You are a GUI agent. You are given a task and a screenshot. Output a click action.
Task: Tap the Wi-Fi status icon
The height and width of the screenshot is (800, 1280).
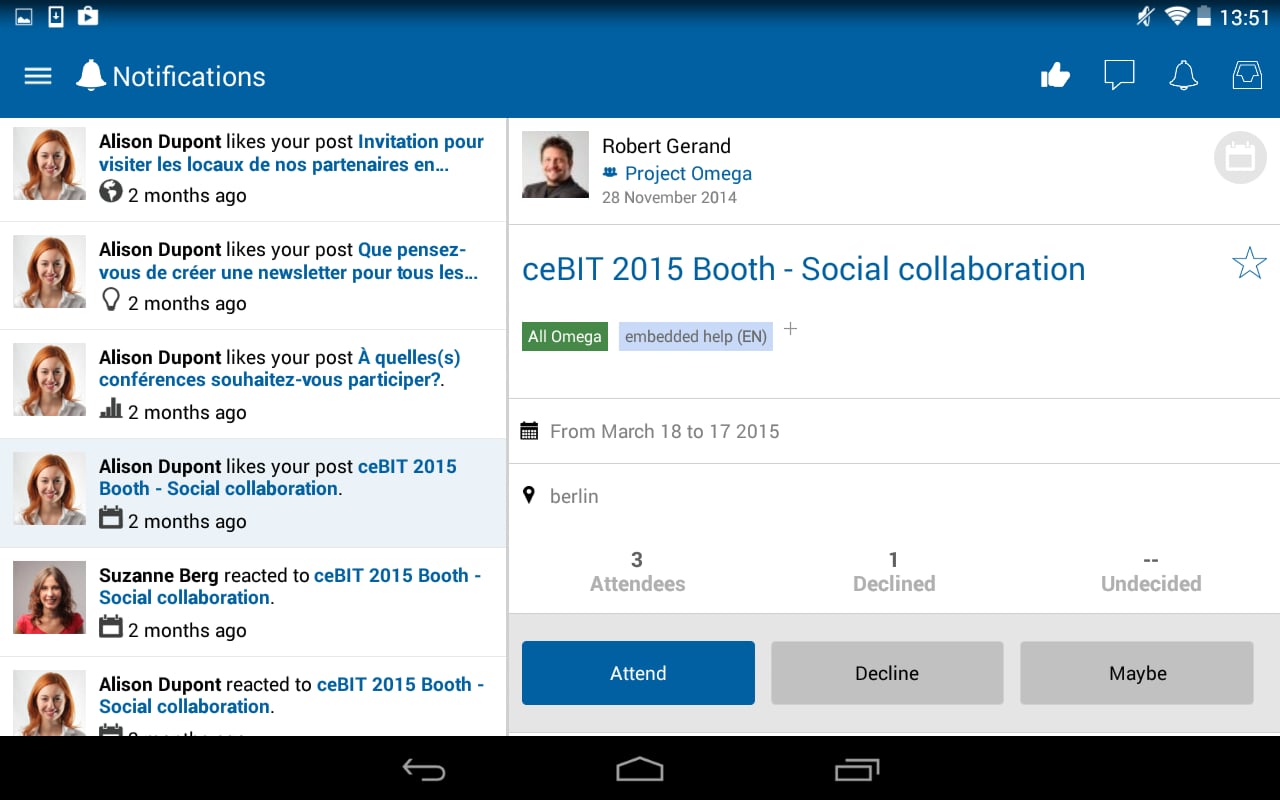click(x=1177, y=16)
